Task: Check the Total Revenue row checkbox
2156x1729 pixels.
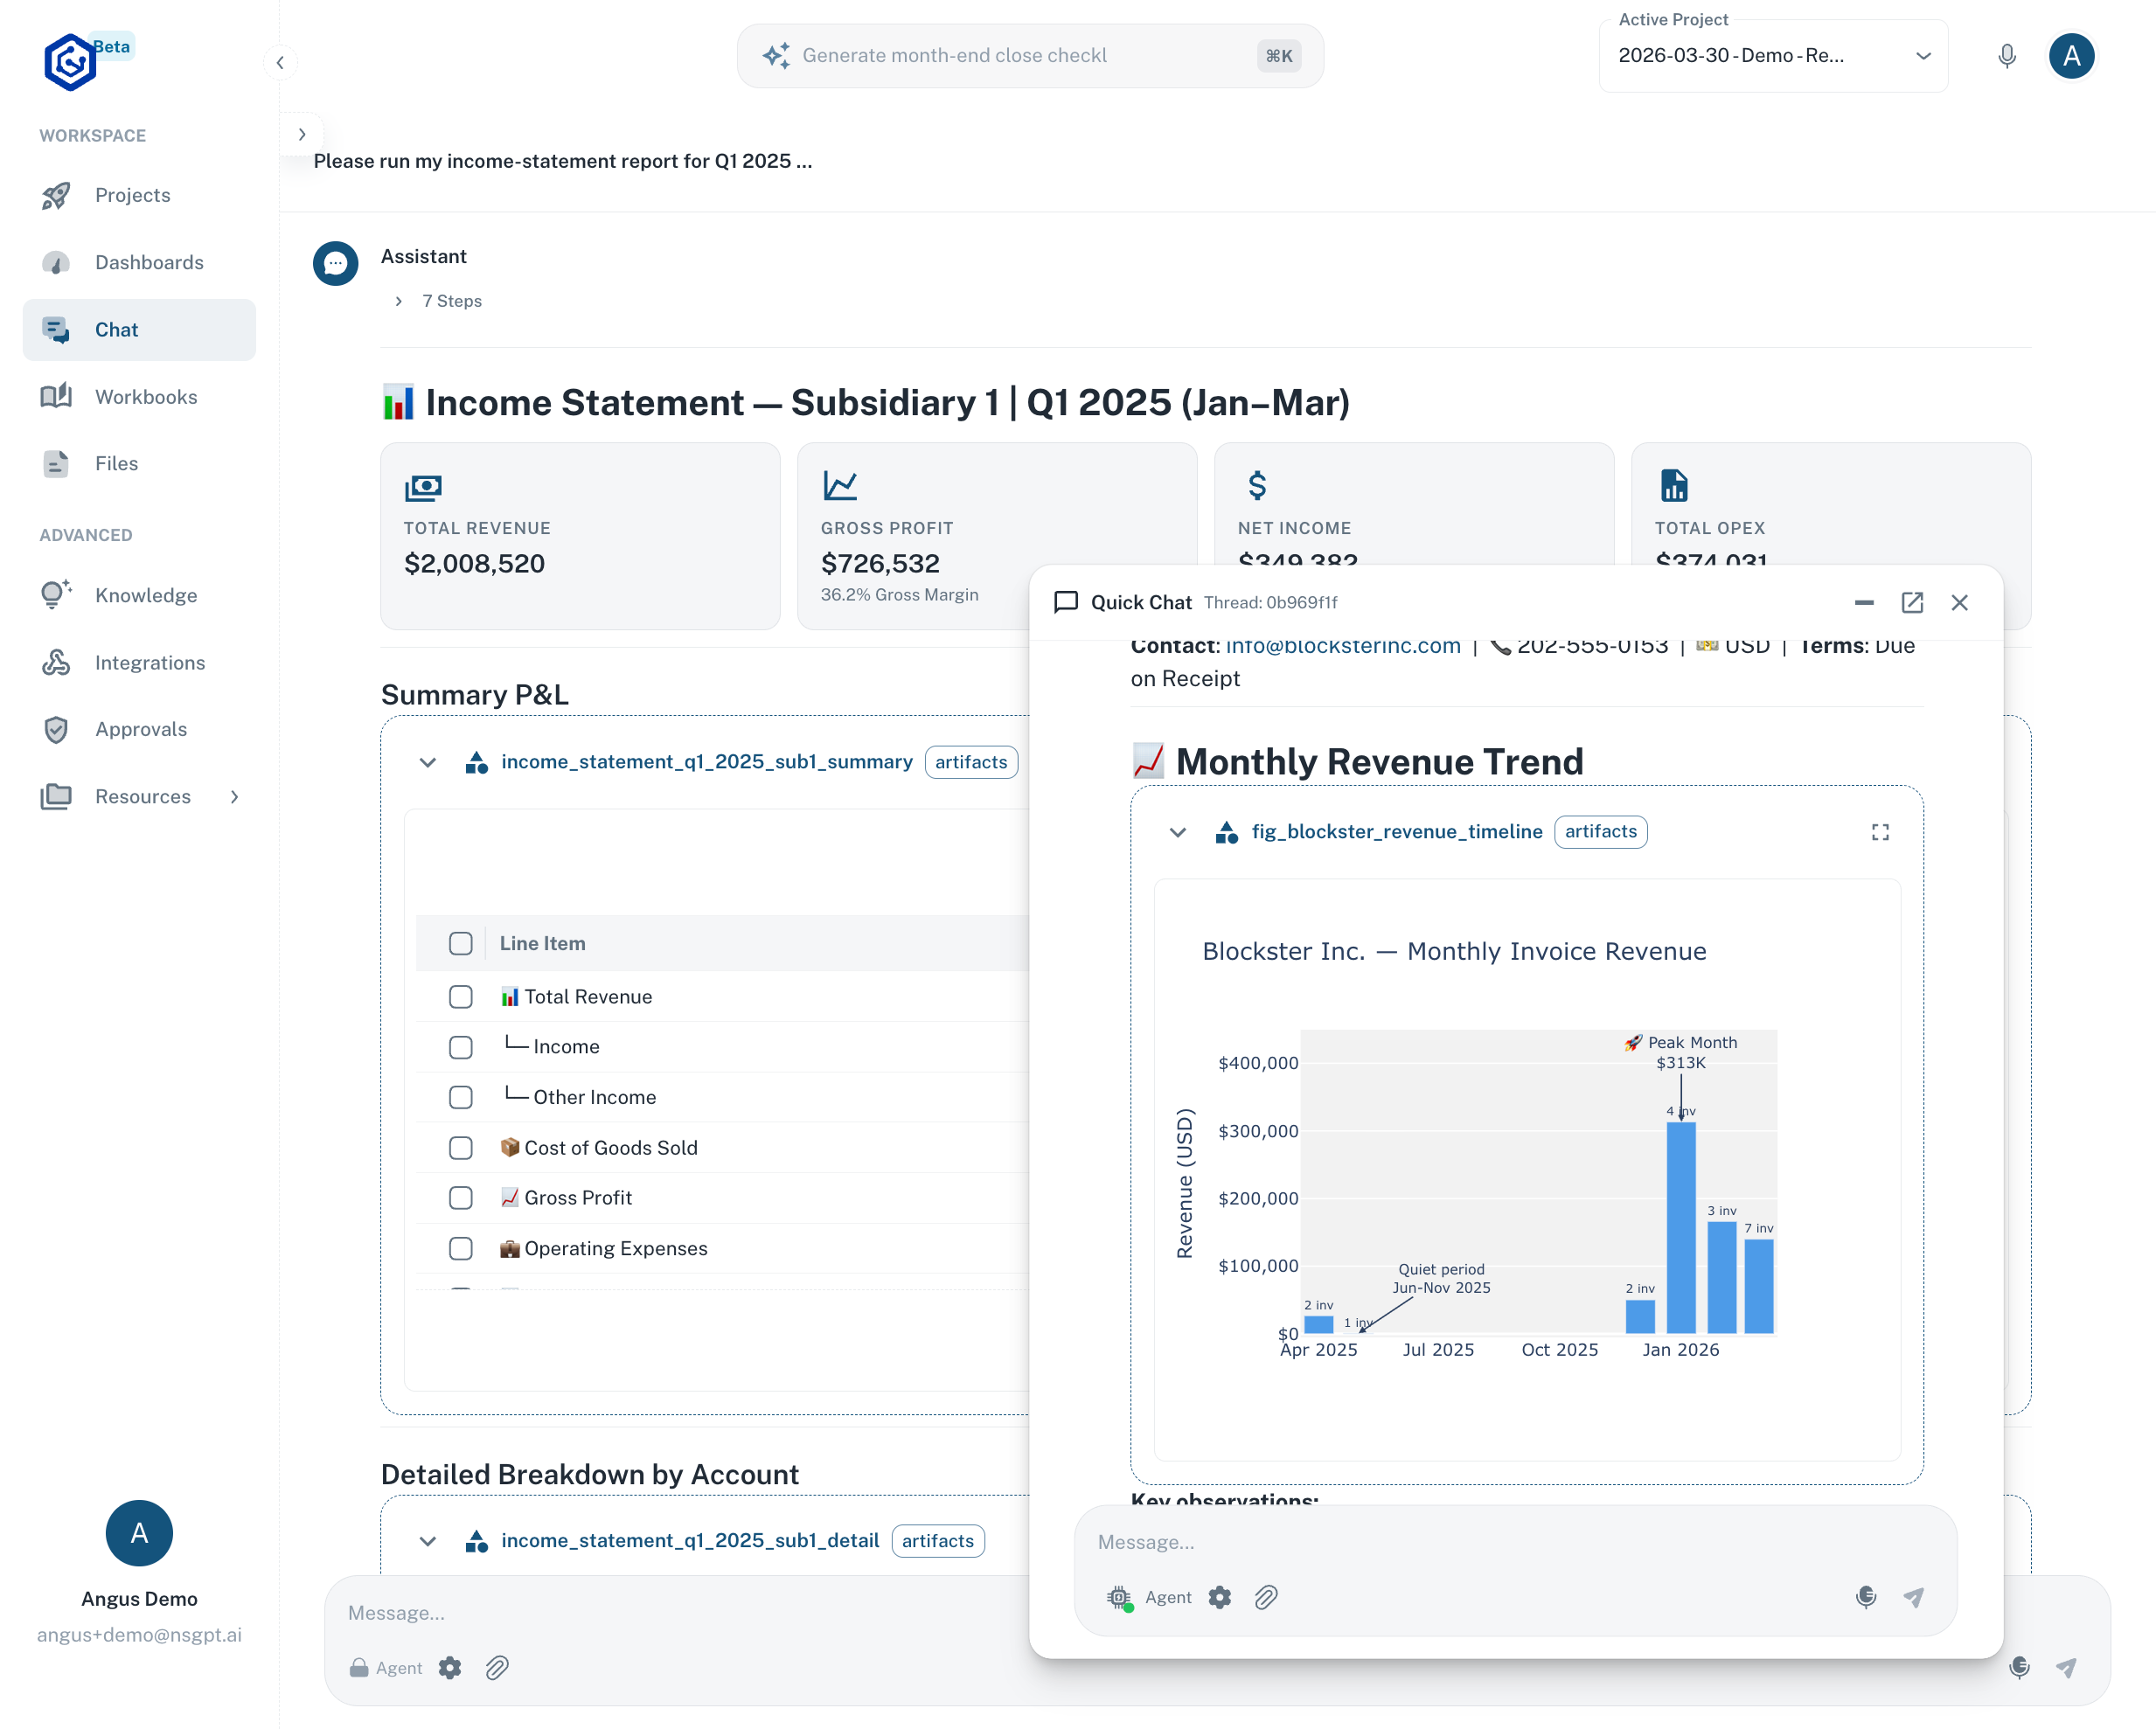Action: pos(460,997)
